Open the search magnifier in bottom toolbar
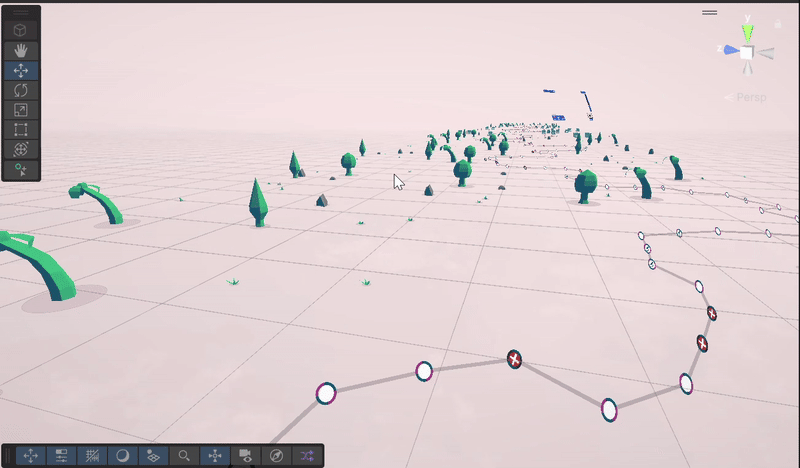The width and height of the screenshot is (800, 468). click(x=184, y=456)
